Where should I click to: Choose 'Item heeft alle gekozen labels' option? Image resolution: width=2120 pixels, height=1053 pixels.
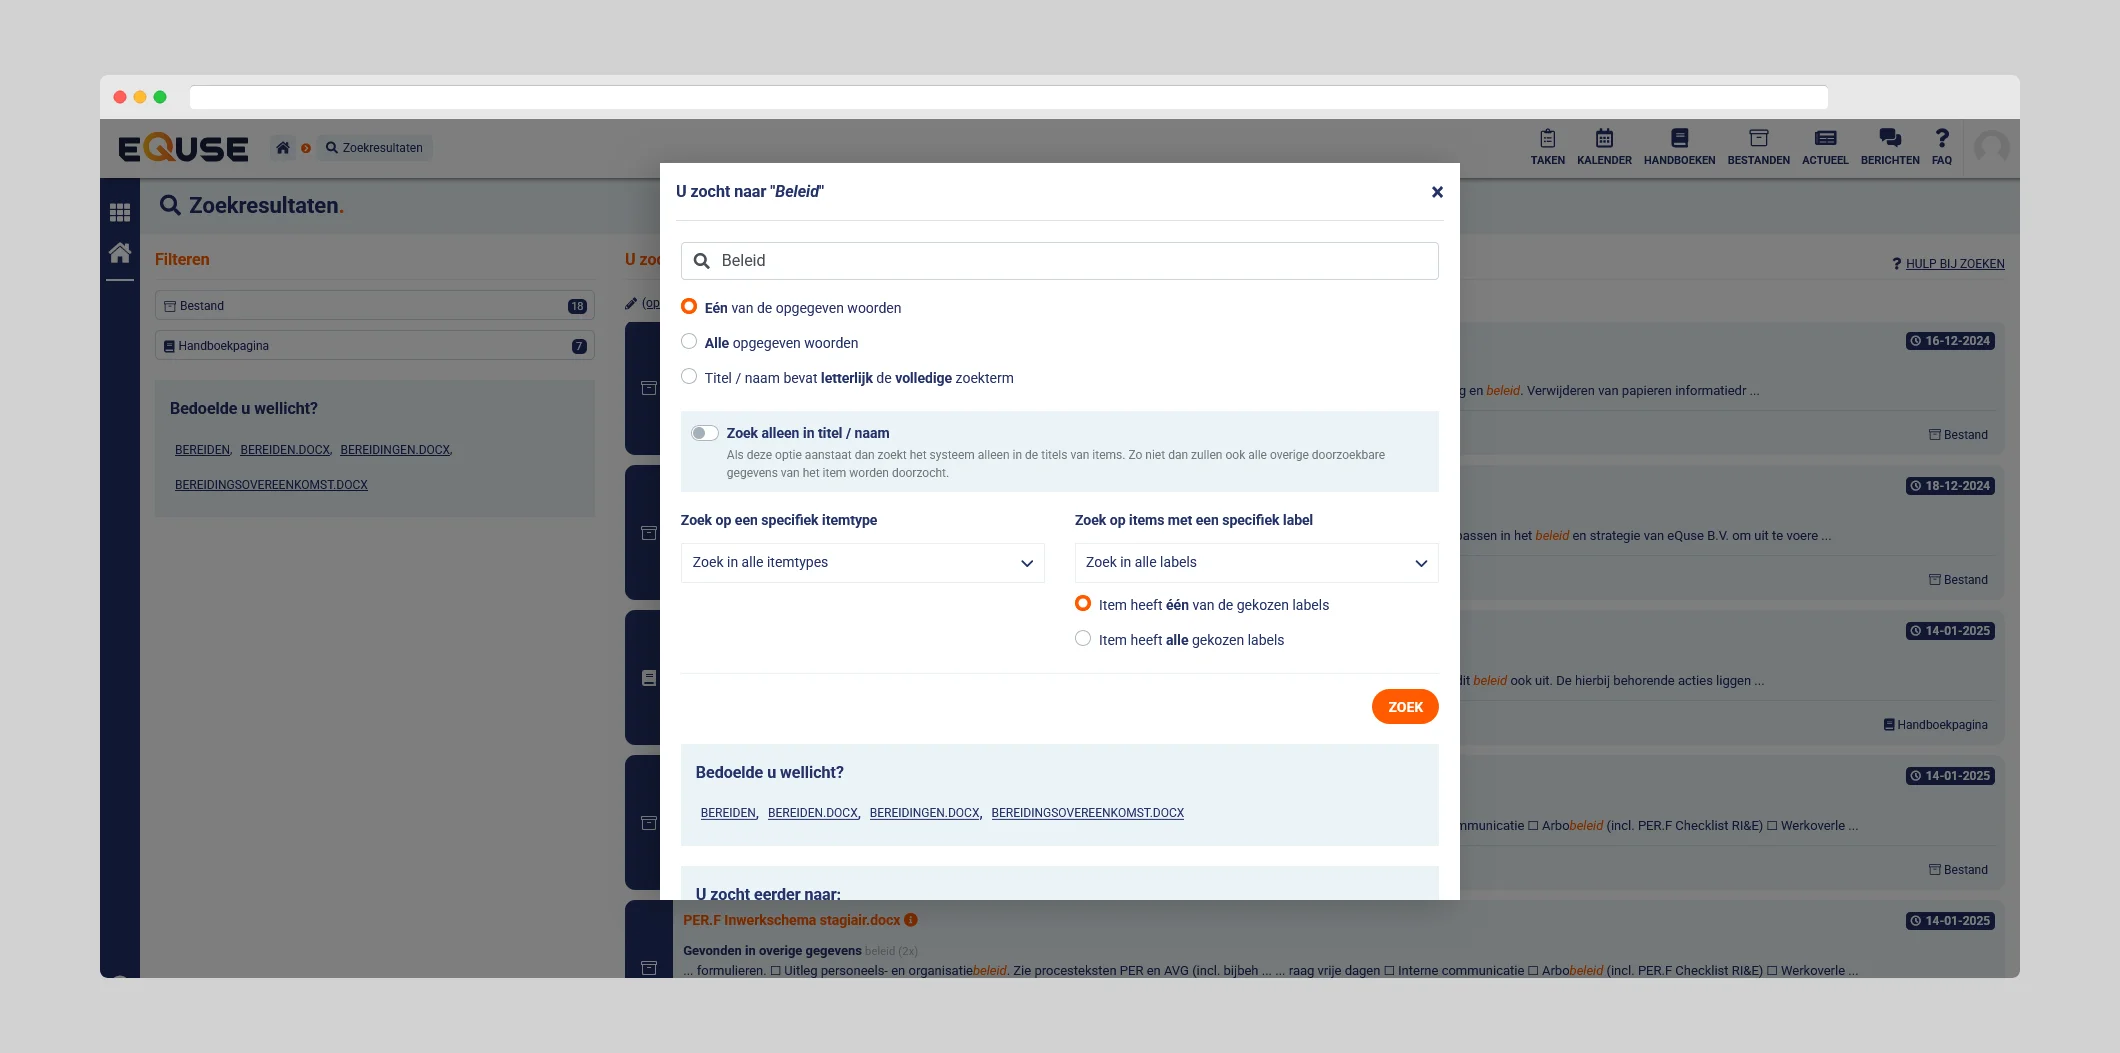click(x=1083, y=639)
